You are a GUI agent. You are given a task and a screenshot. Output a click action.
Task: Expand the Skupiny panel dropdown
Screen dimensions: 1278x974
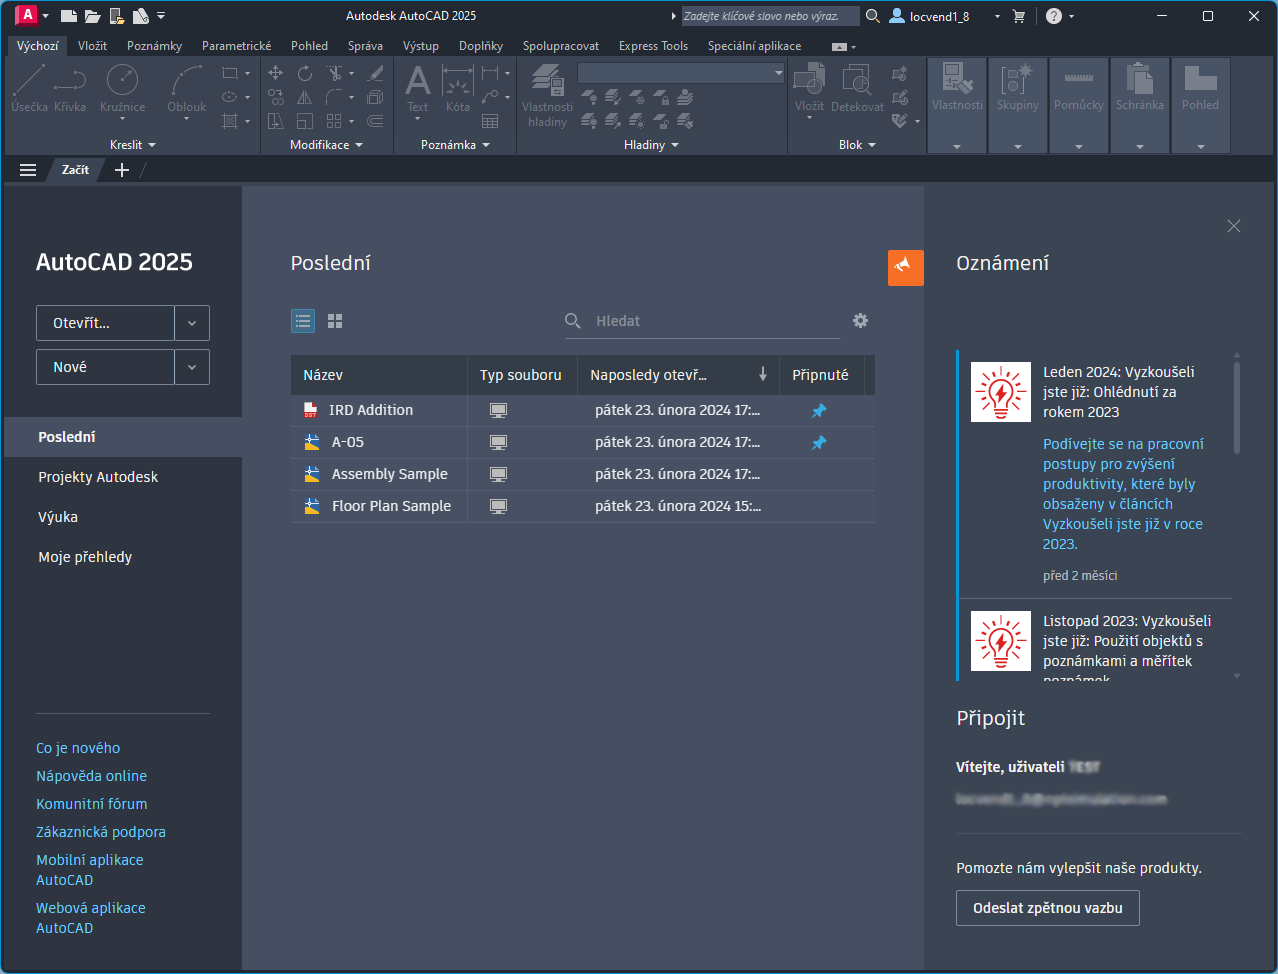[1018, 147]
